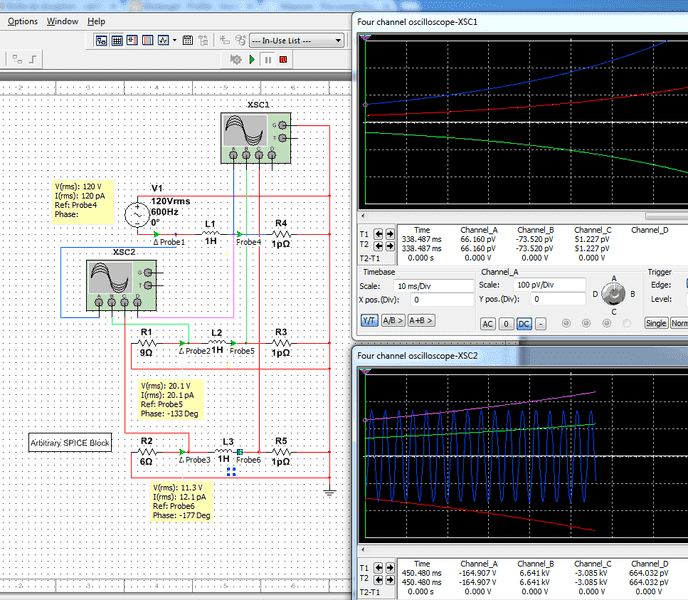
Task: Click XSC1 cursor marker at display top
Action: pyautogui.click(x=365, y=38)
